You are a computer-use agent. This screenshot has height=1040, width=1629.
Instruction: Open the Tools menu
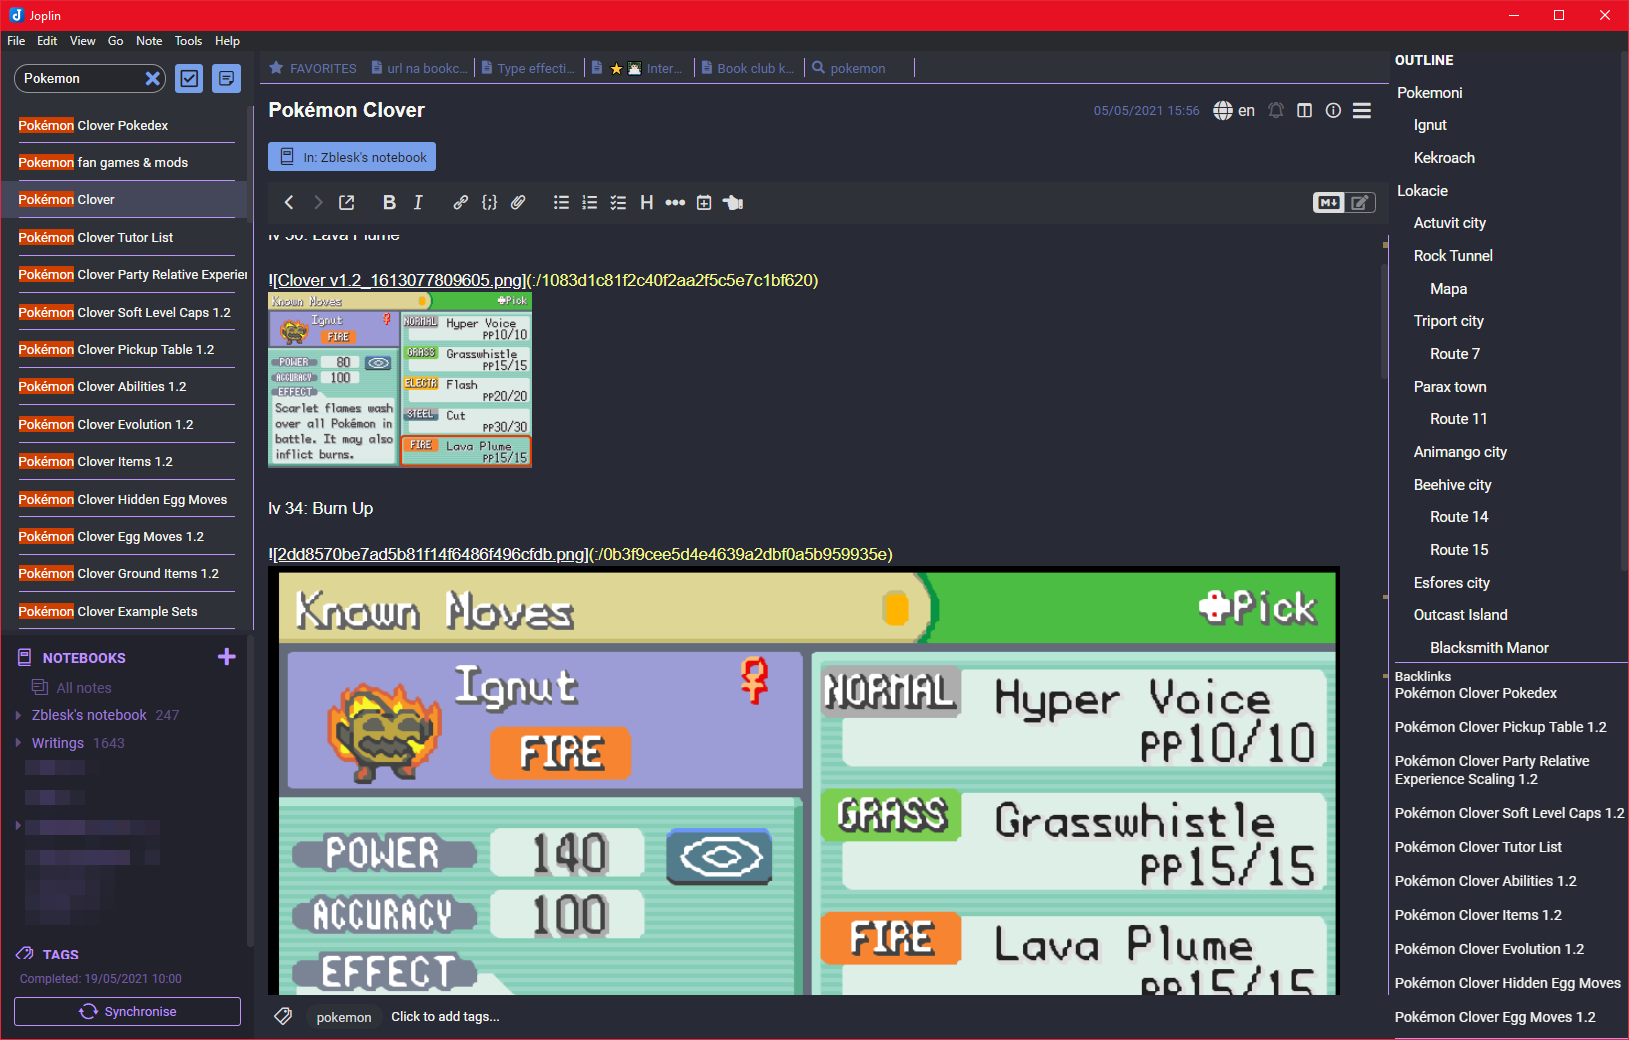click(x=188, y=41)
